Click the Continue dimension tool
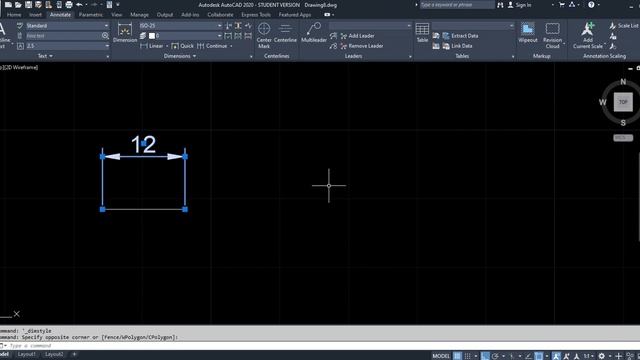Viewport: 640px width, 360px height. coord(212,46)
